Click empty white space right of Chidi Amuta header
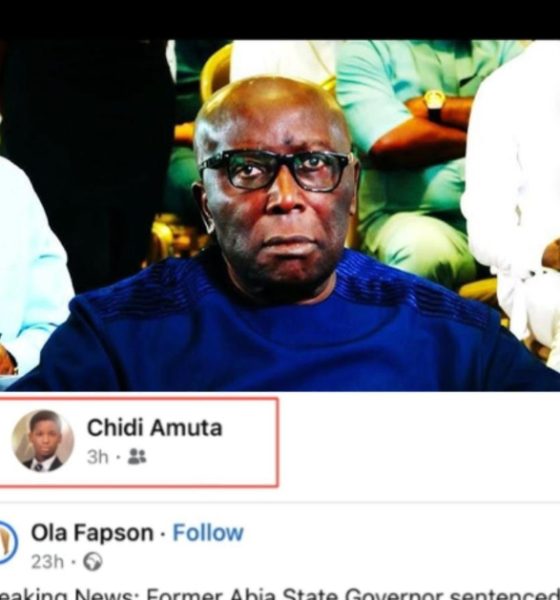This screenshot has width=560, height=600. click(419, 443)
